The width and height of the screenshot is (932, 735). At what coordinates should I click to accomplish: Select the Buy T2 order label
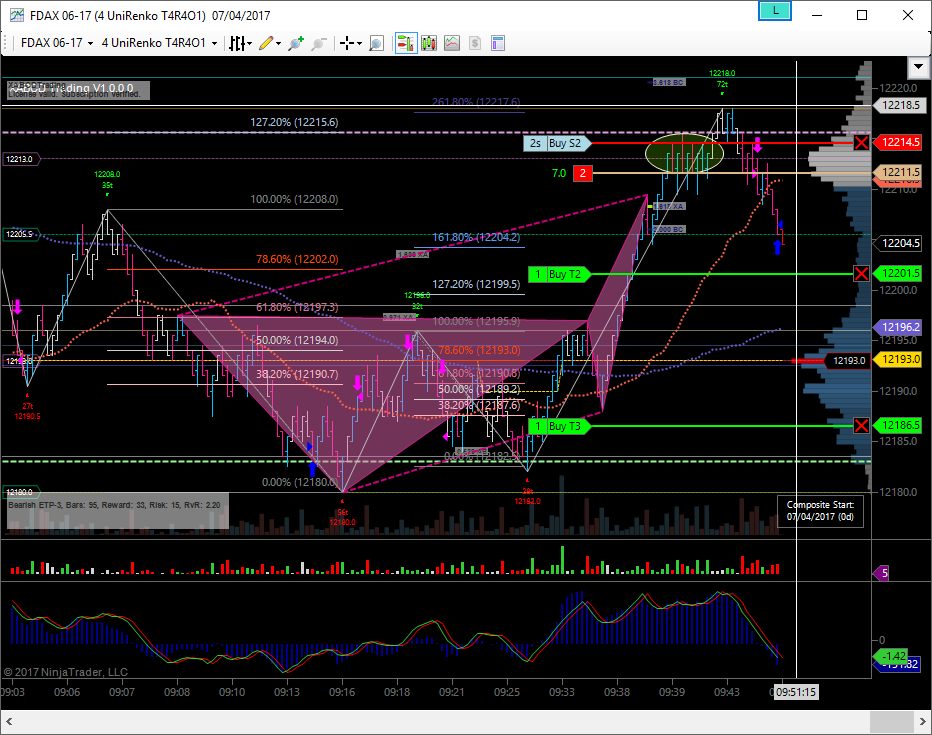pos(565,275)
